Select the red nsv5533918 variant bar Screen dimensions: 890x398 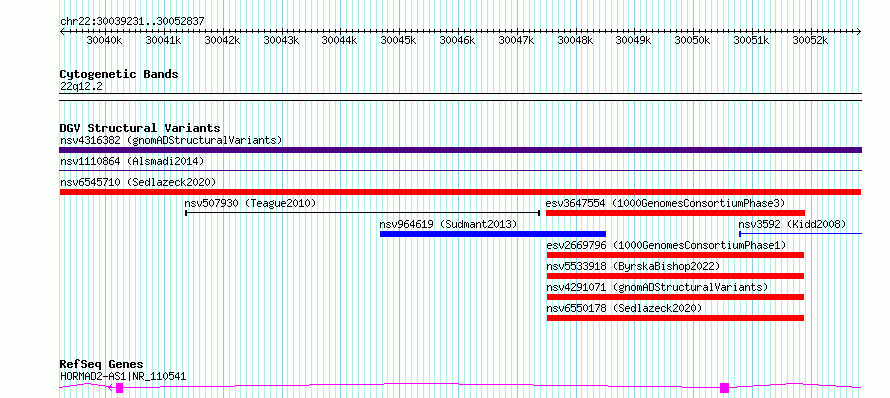[x=675, y=276]
